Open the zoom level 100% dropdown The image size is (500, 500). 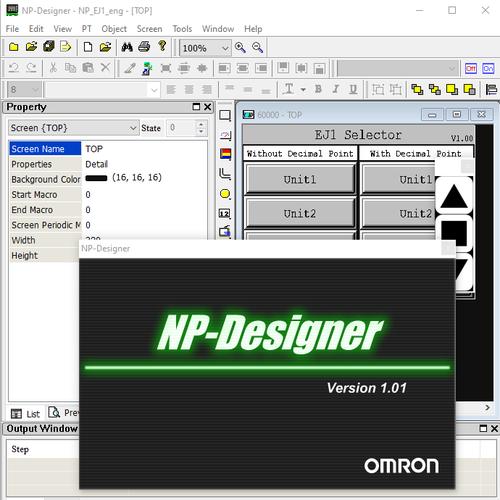pyautogui.click(x=225, y=48)
